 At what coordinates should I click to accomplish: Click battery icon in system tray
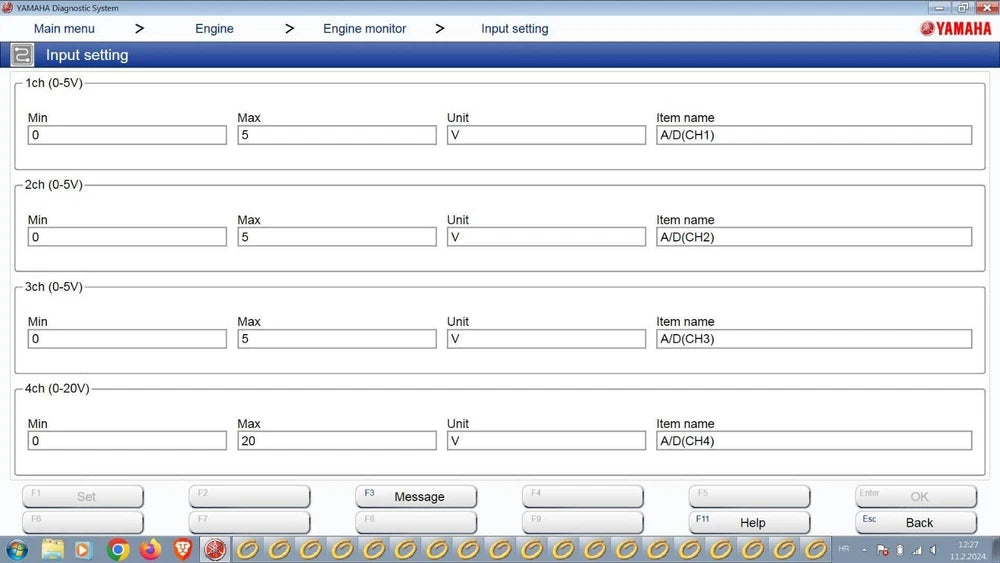(x=900, y=550)
